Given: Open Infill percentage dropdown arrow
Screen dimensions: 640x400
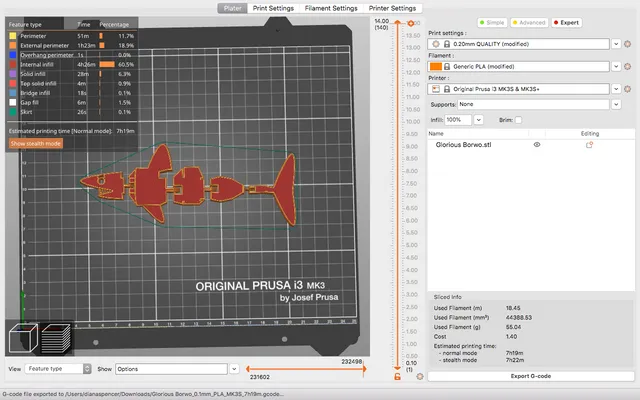Looking at the screenshot, I should point(478,120).
